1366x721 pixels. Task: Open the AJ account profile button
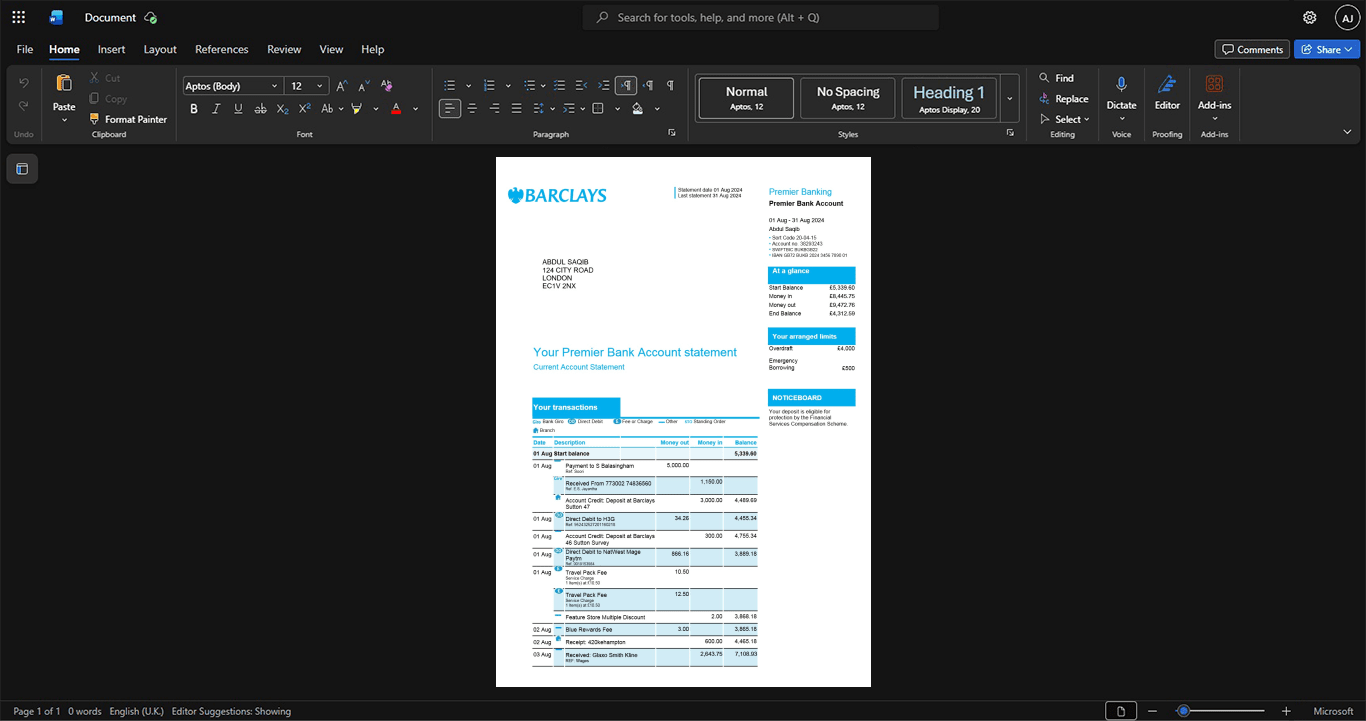[1348, 17]
